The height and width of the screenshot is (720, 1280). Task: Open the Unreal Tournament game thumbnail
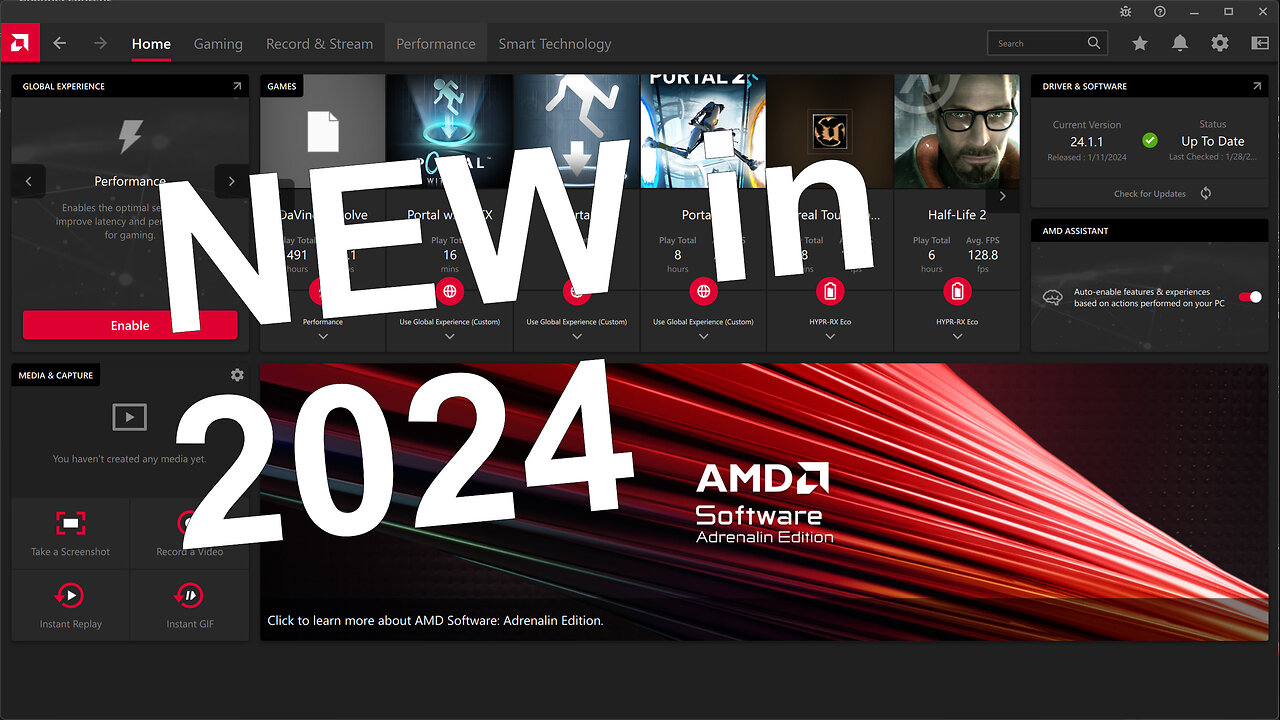(830, 131)
